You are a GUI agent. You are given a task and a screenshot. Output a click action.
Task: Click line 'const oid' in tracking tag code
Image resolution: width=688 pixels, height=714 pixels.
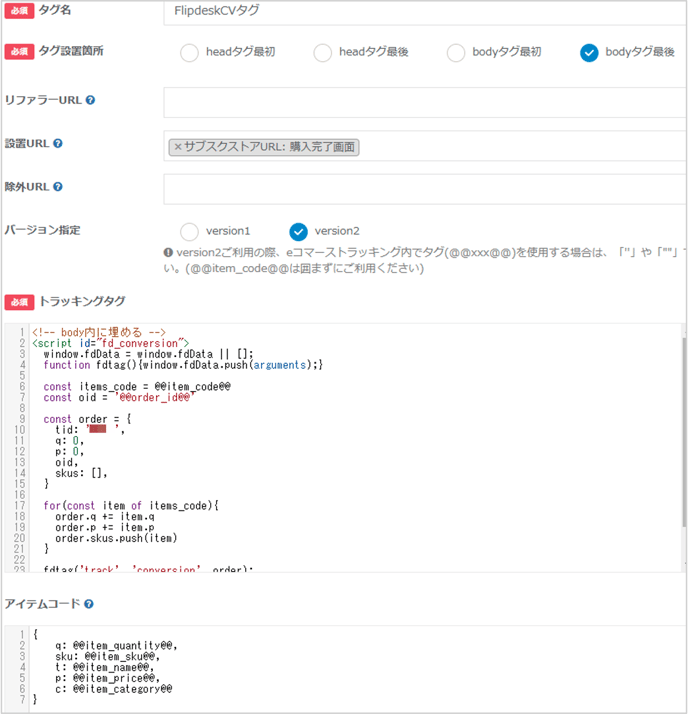pyautogui.click(x=119, y=398)
